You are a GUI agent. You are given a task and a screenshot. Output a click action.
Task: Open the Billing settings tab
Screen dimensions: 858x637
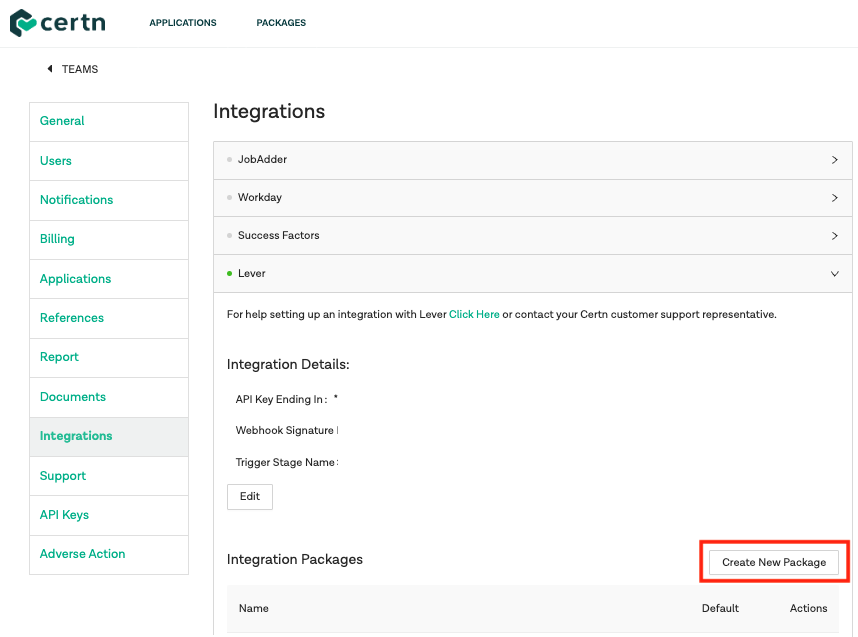pyautogui.click(x=109, y=240)
